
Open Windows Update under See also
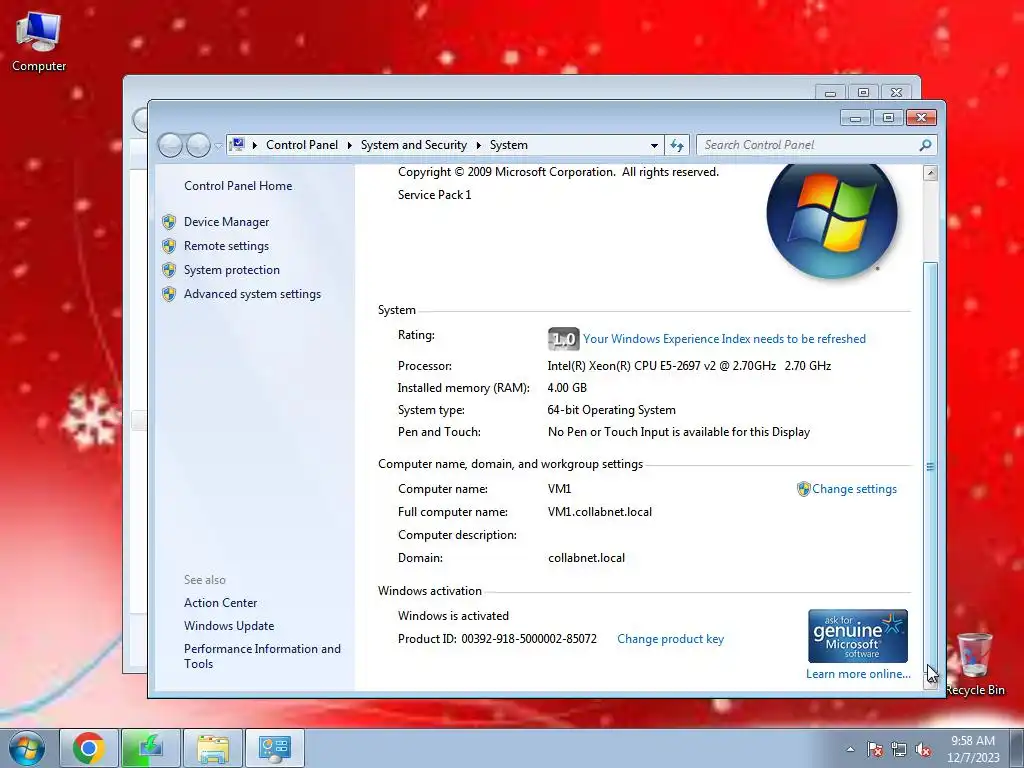click(229, 626)
